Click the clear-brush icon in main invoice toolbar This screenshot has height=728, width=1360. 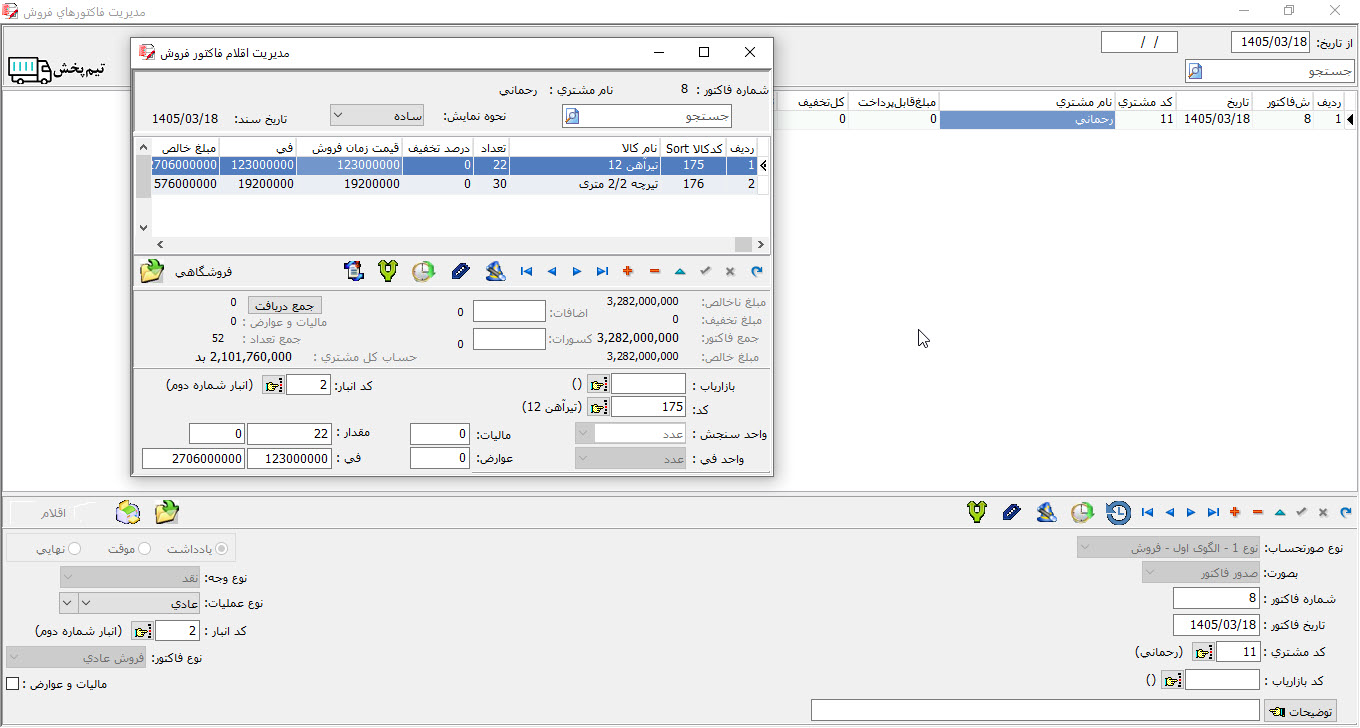1046,512
